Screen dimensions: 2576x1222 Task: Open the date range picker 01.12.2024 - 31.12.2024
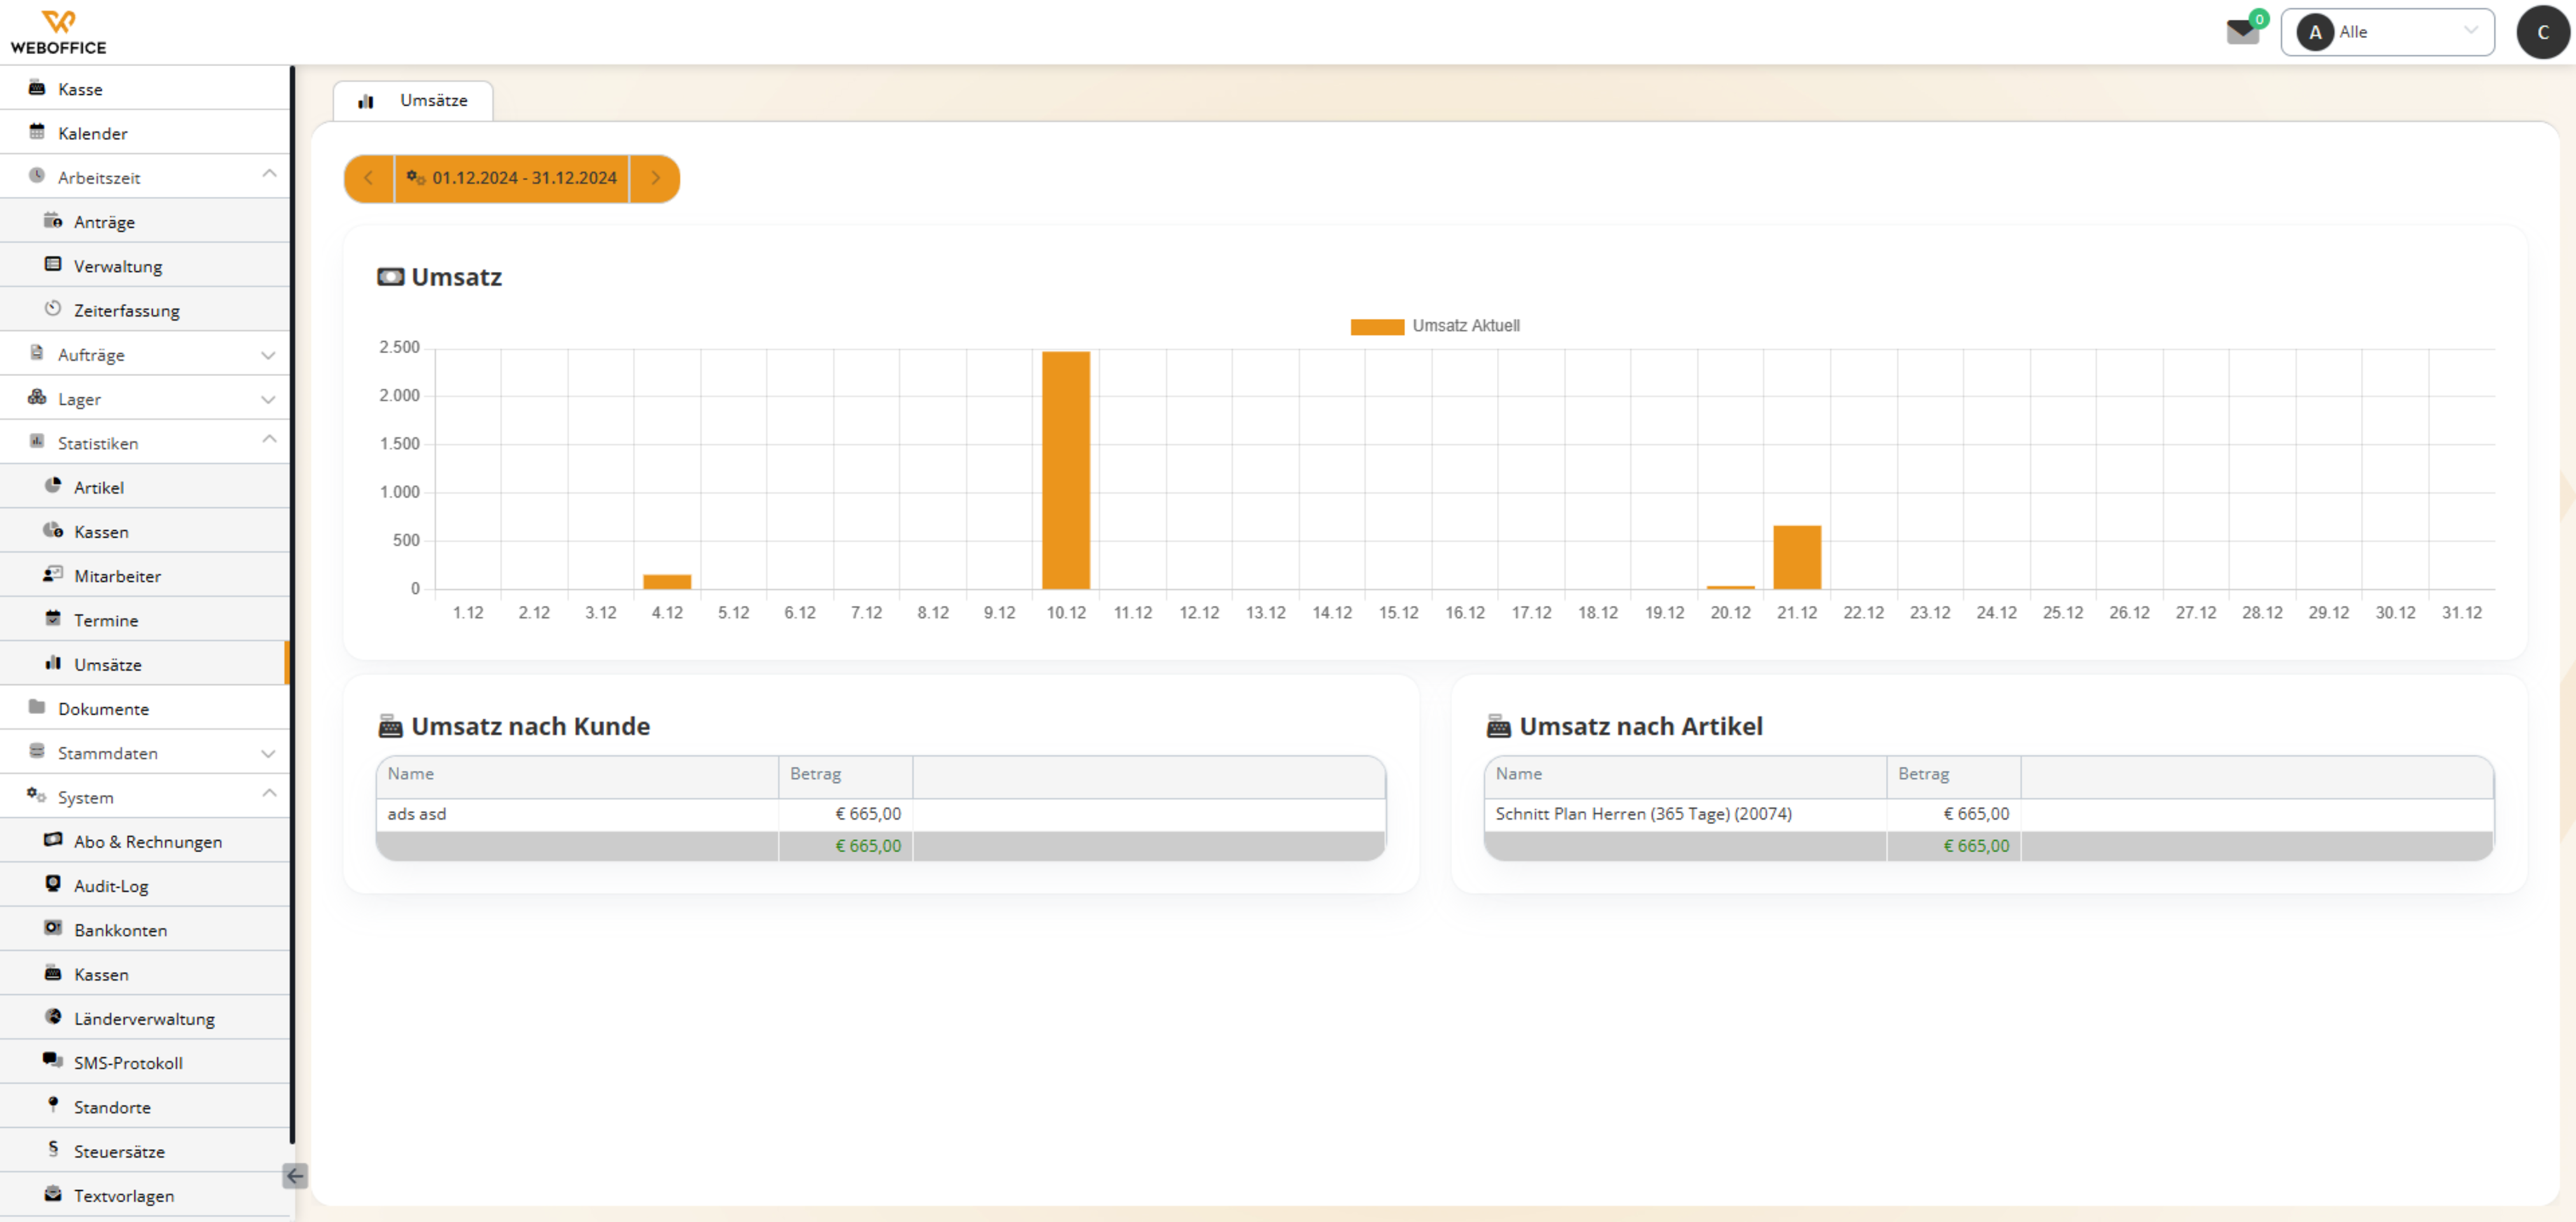coord(512,178)
